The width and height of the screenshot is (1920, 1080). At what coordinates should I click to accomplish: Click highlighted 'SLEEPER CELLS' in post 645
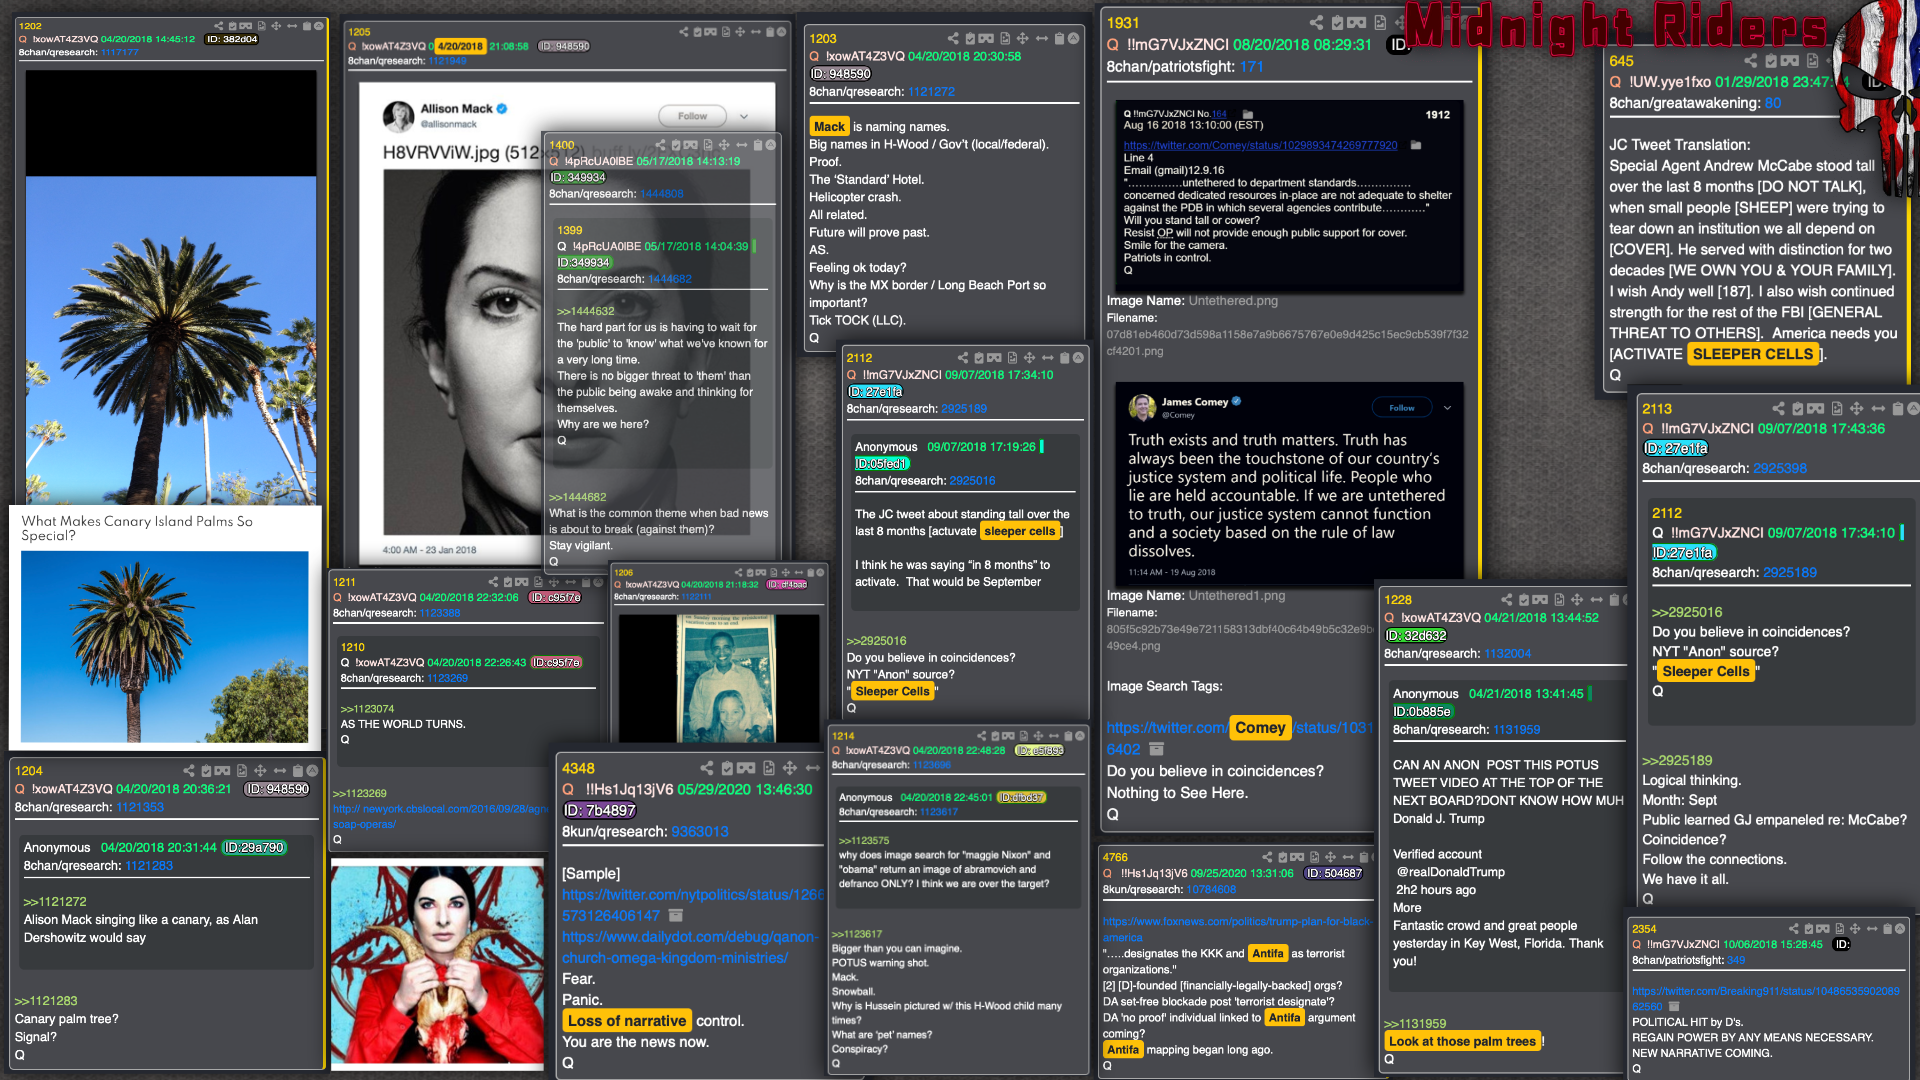1753,354
